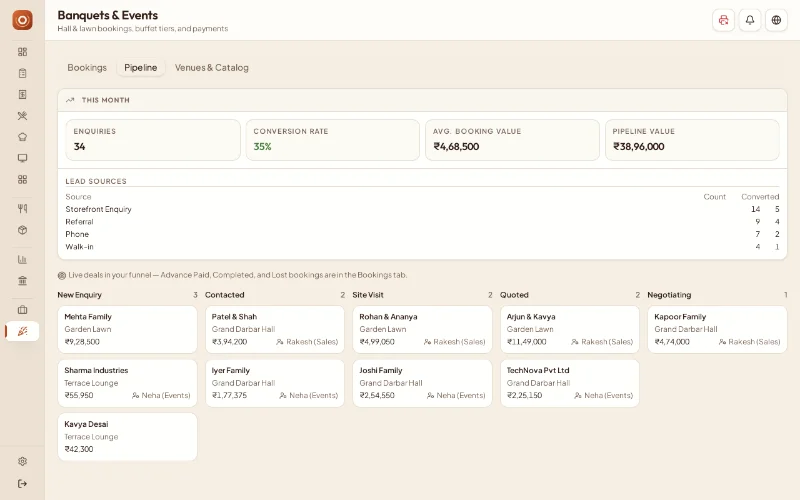Click the Source column header
Image resolution: width=800 pixels, height=500 pixels.
(78, 196)
